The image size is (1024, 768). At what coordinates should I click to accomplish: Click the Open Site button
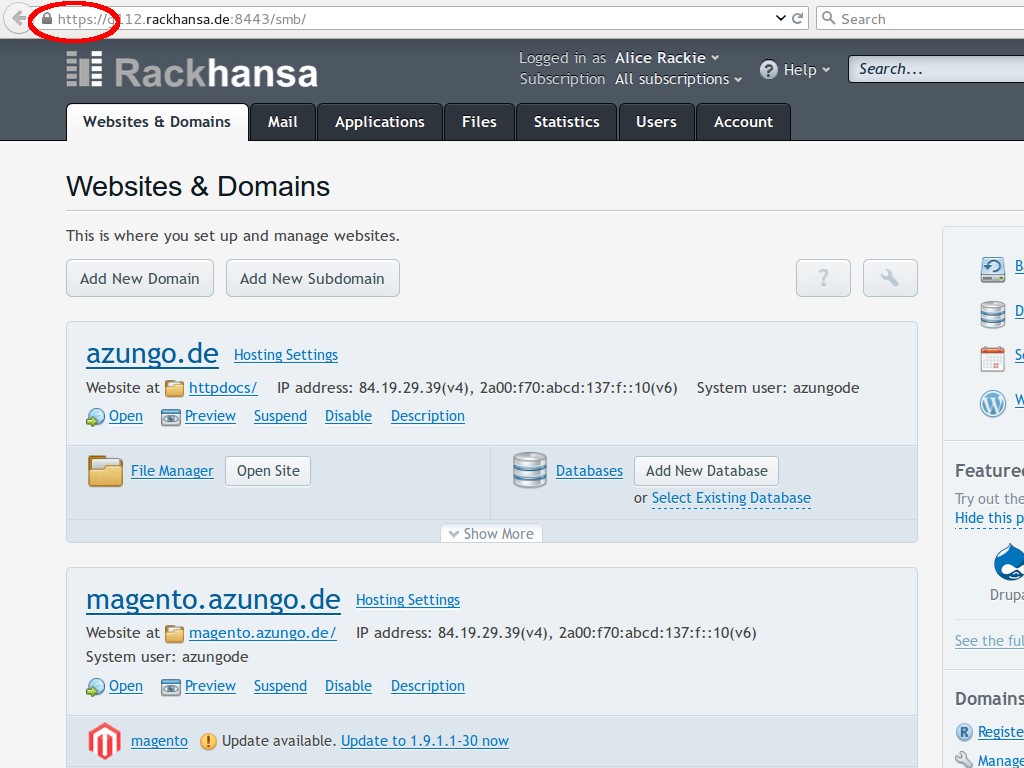click(x=268, y=471)
